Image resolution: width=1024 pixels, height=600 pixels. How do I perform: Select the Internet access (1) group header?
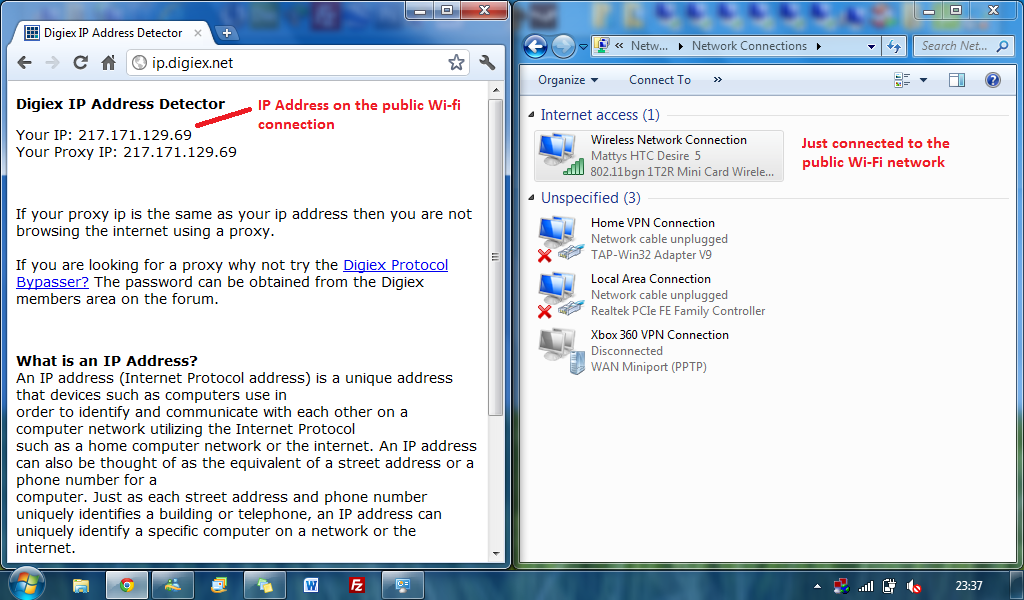point(600,115)
